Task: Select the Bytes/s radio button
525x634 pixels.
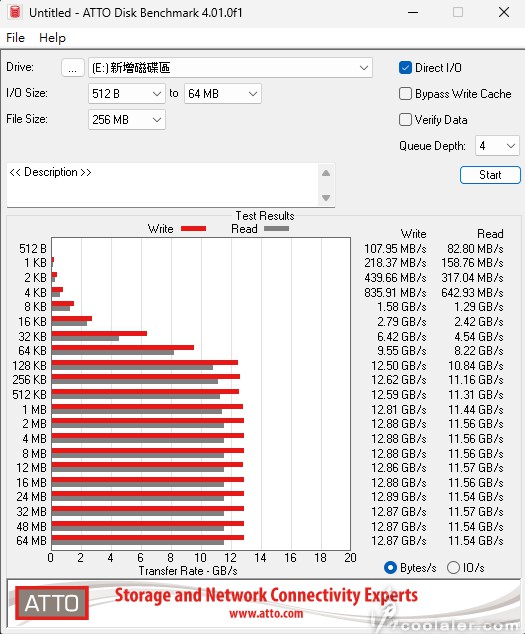Action: pos(390,568)
